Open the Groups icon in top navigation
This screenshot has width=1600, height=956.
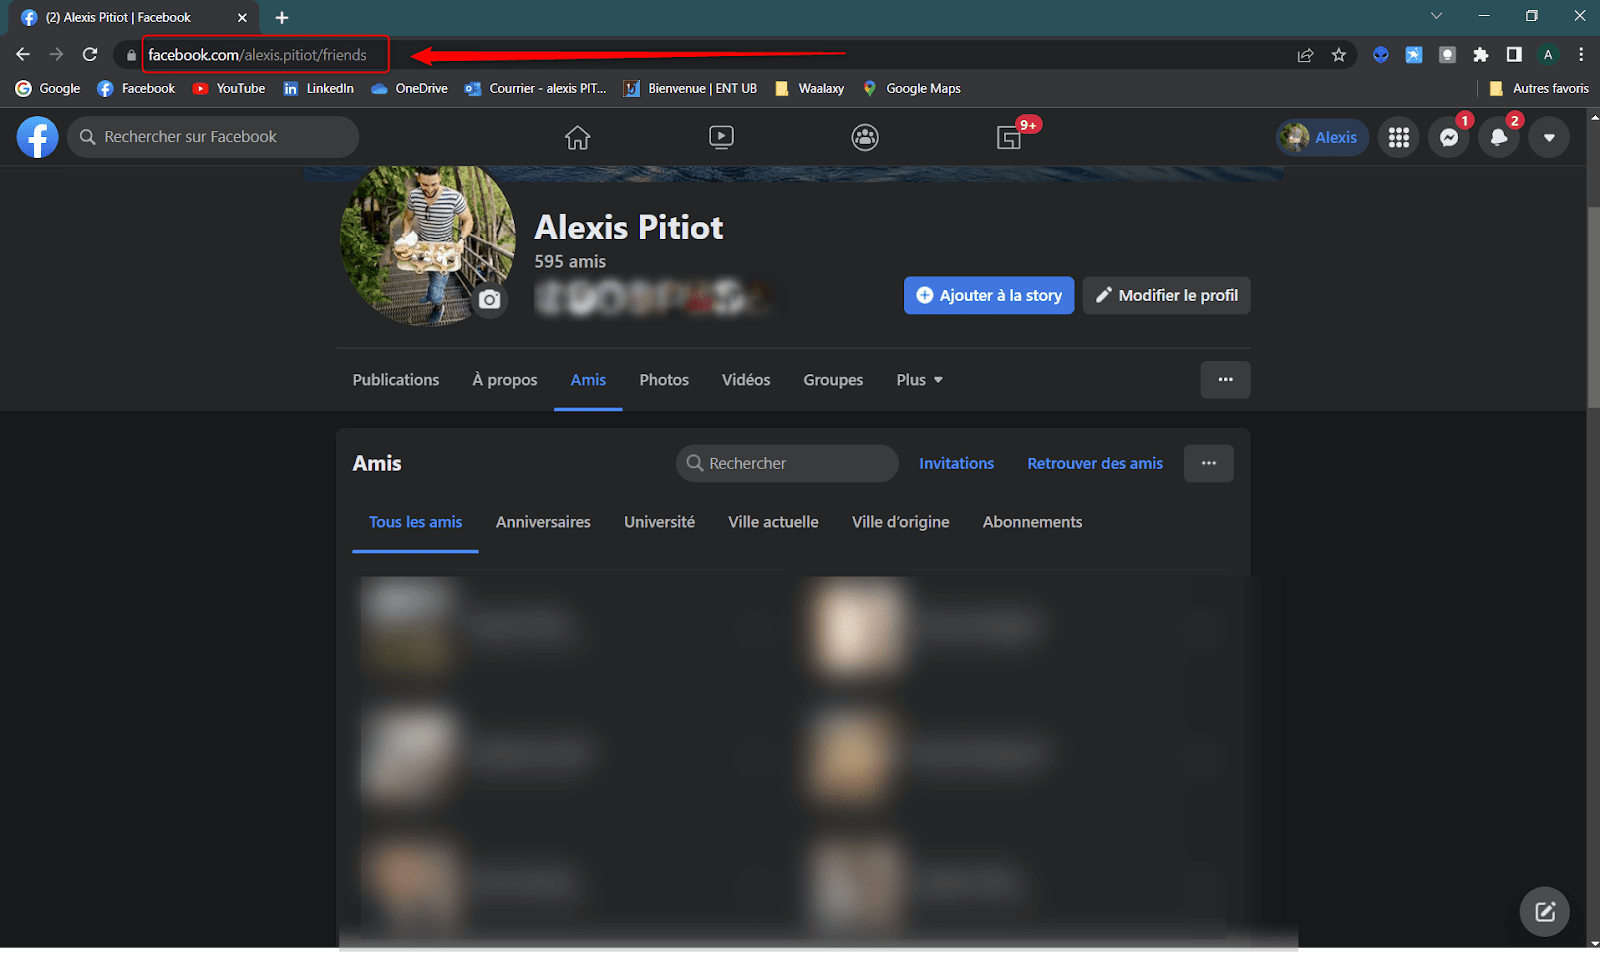pos(865,137)
